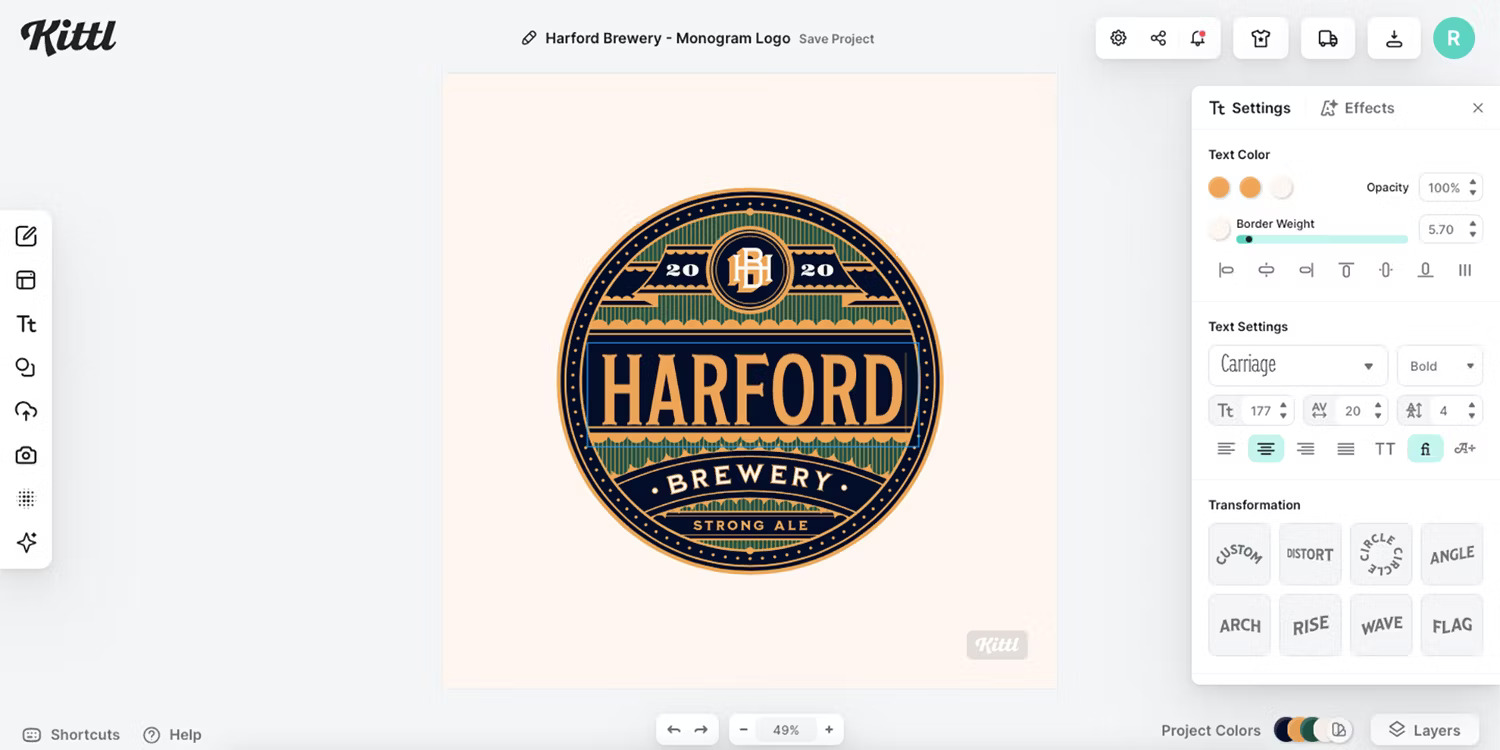Image resolution: width=1500 pixels, height=750 pixels.
Task: Toggle uppercase TT option
Action: [x=1385, y=449]
